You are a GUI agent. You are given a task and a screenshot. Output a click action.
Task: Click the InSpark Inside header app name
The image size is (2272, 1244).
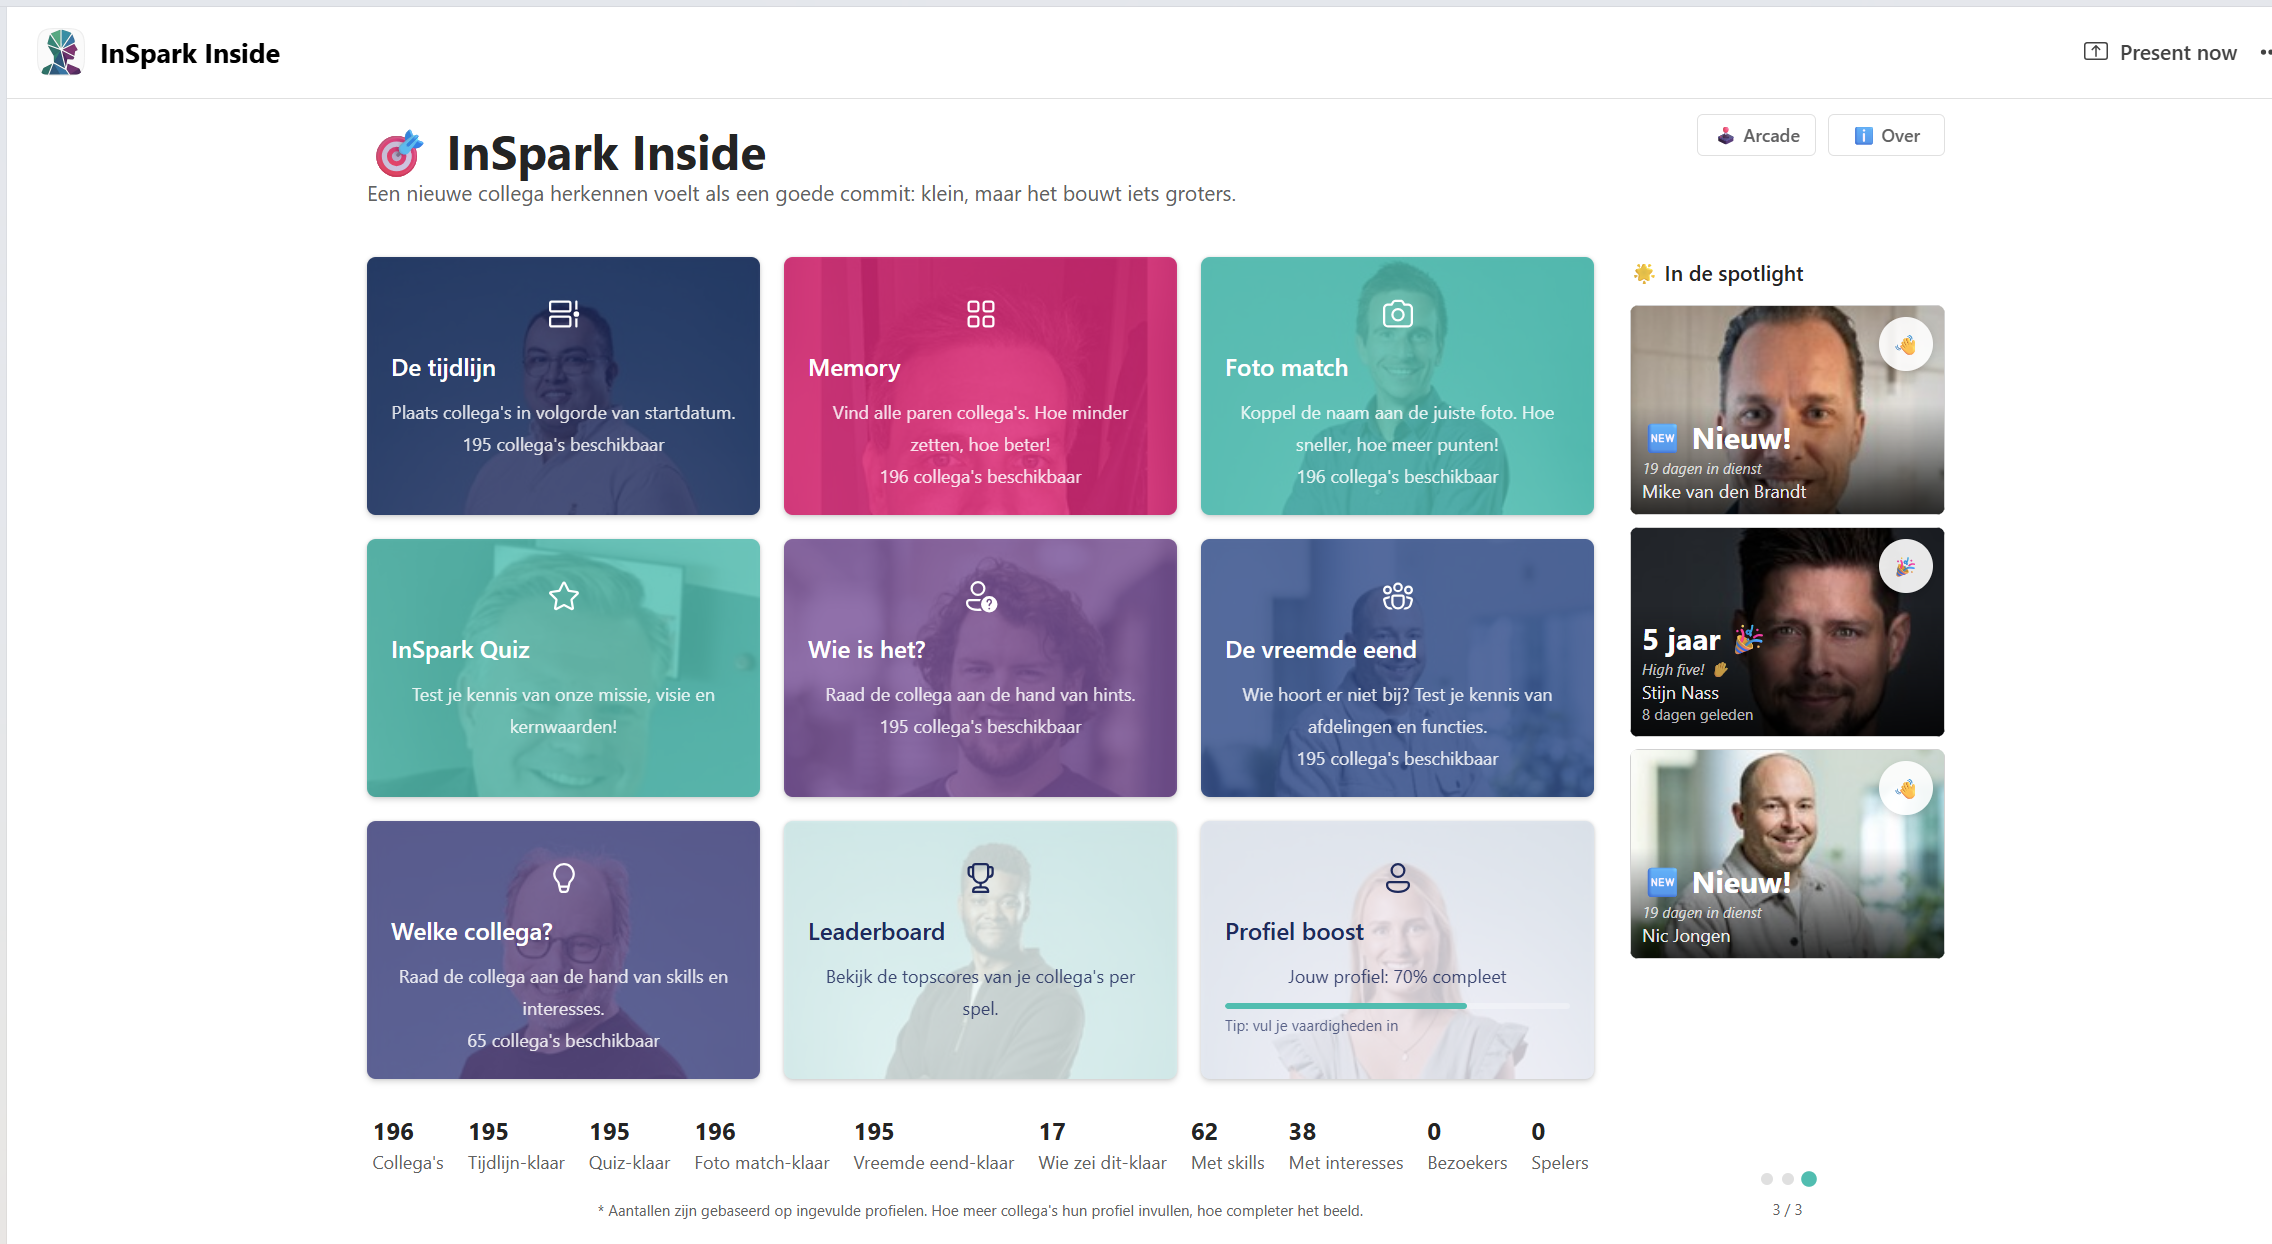190,53
